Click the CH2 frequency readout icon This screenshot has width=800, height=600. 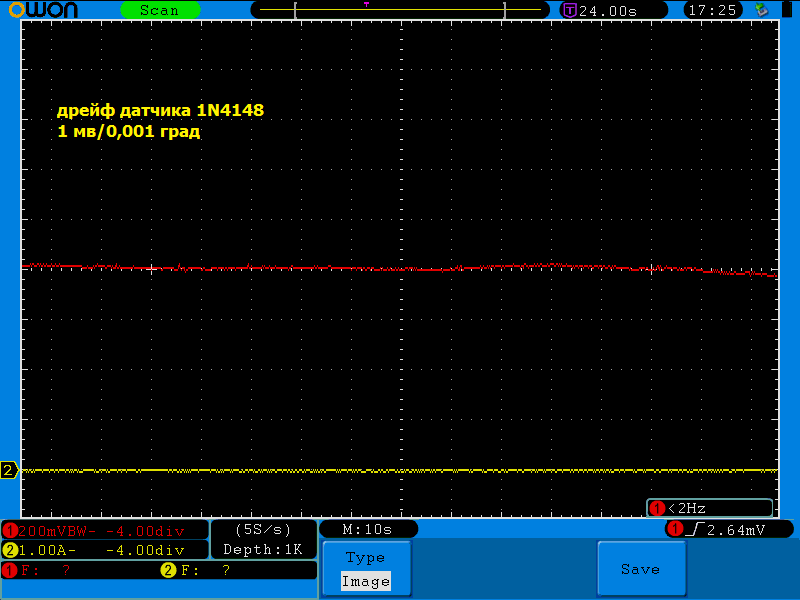coord(168,570)
